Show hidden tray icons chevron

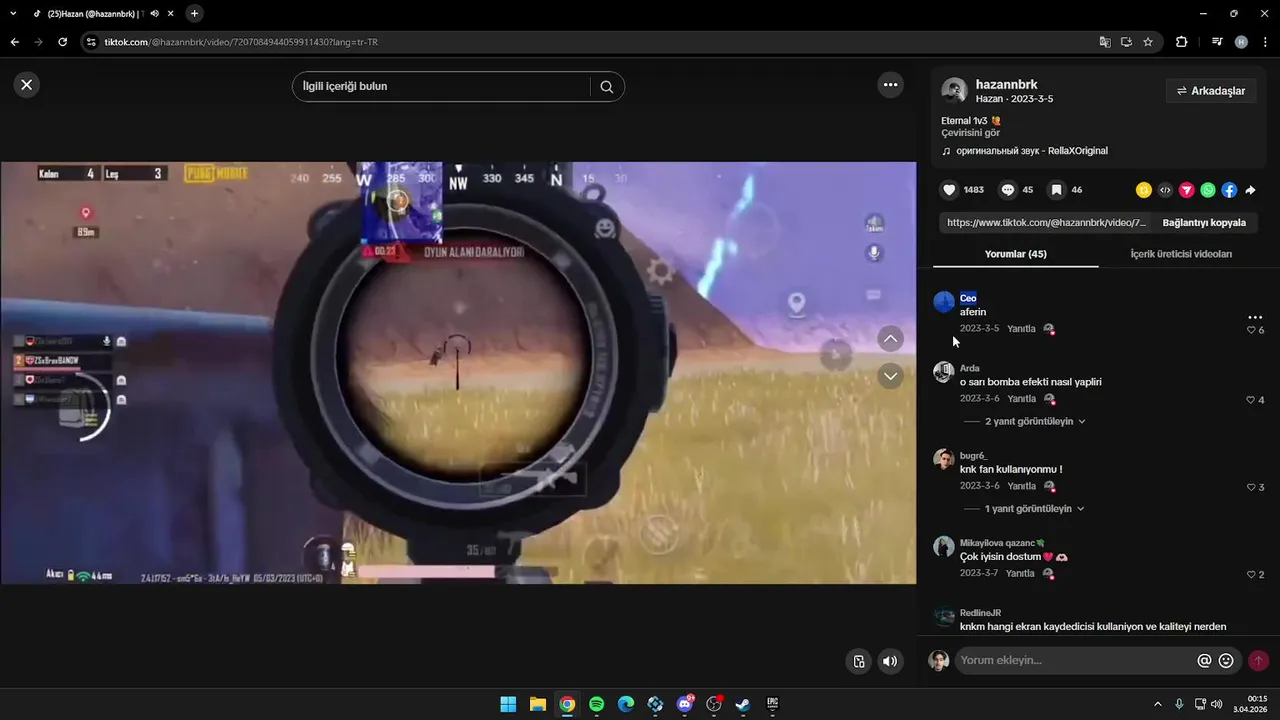point(1158,704)
